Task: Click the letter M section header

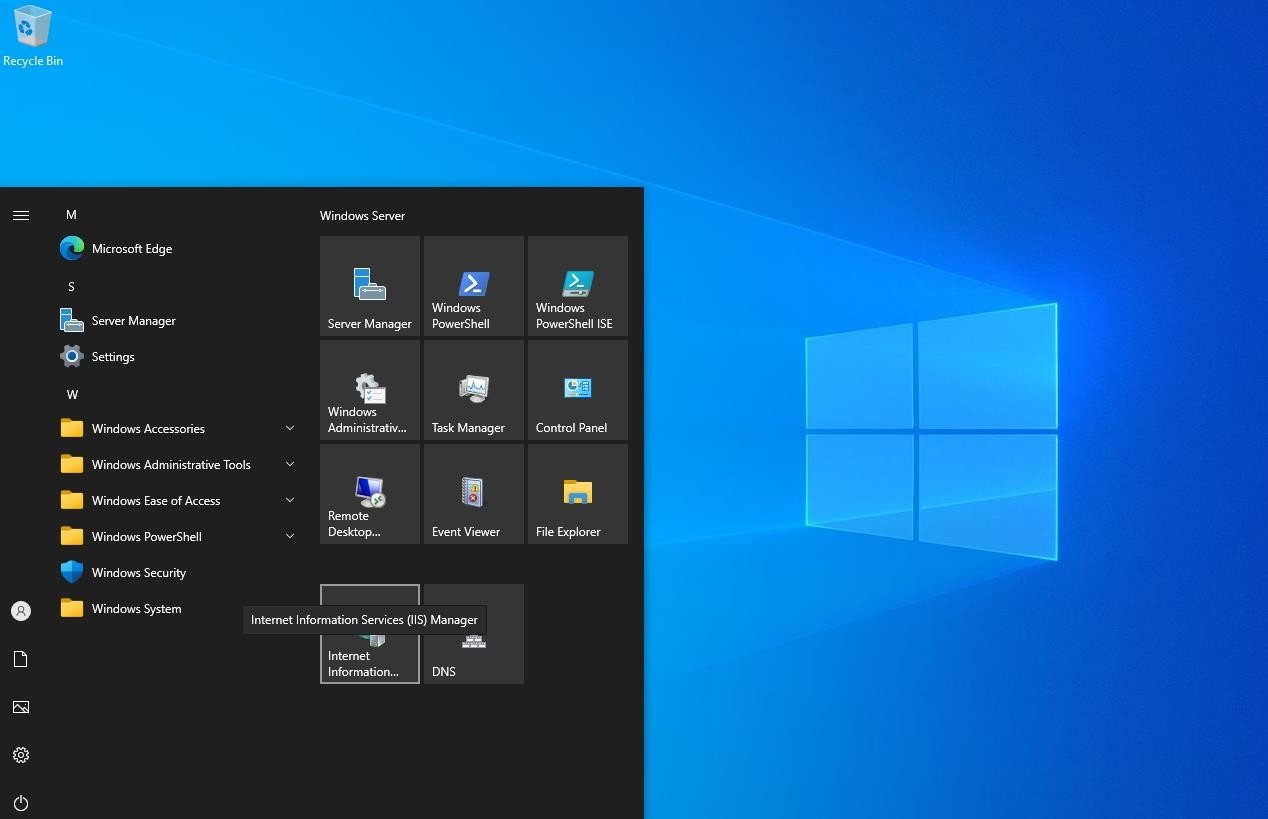Action: [x=71, y=215]
